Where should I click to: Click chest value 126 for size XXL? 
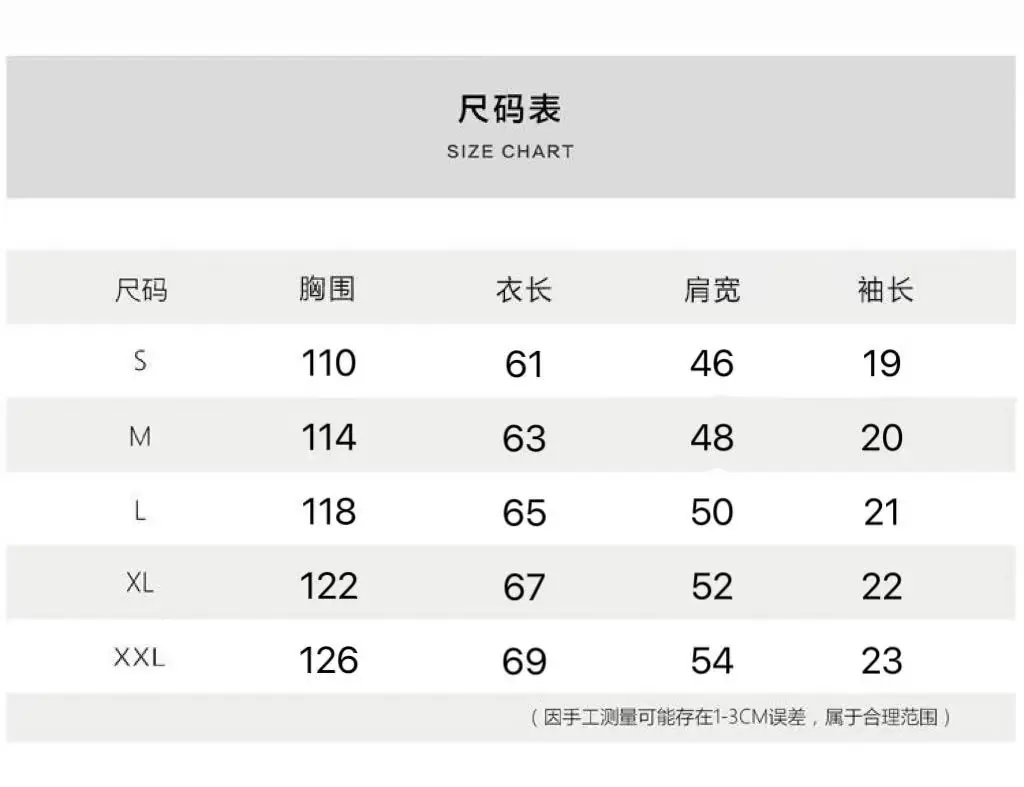(x=328, y=660)
